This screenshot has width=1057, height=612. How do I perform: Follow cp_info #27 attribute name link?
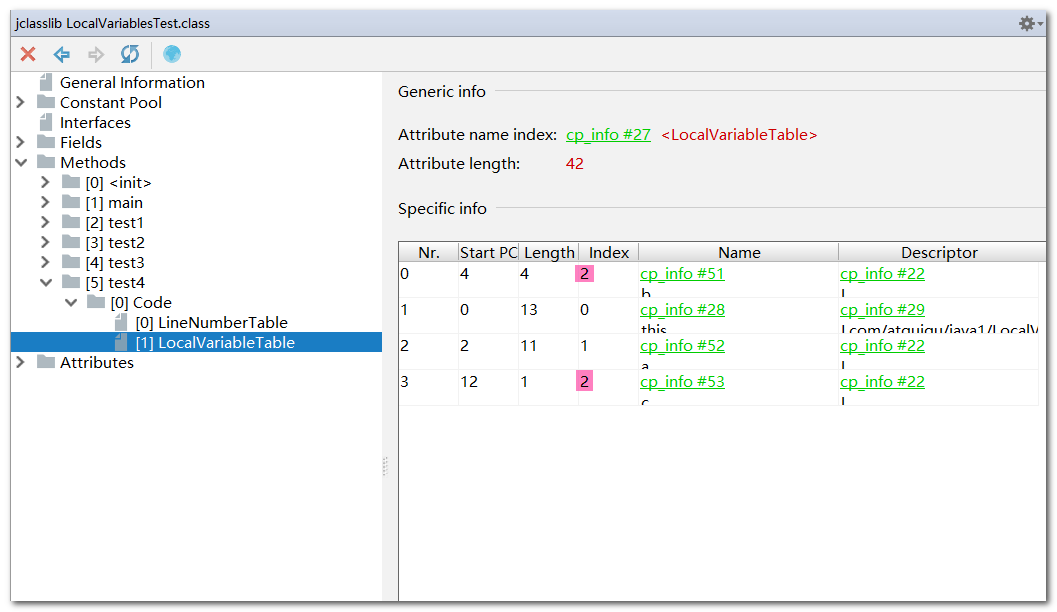(x=608, y=135)
